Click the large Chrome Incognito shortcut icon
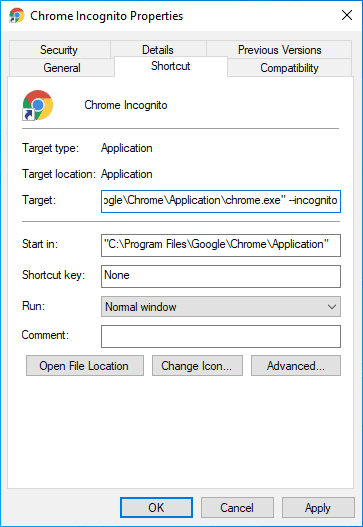This screenshot has width=363, height=527. 37,105
